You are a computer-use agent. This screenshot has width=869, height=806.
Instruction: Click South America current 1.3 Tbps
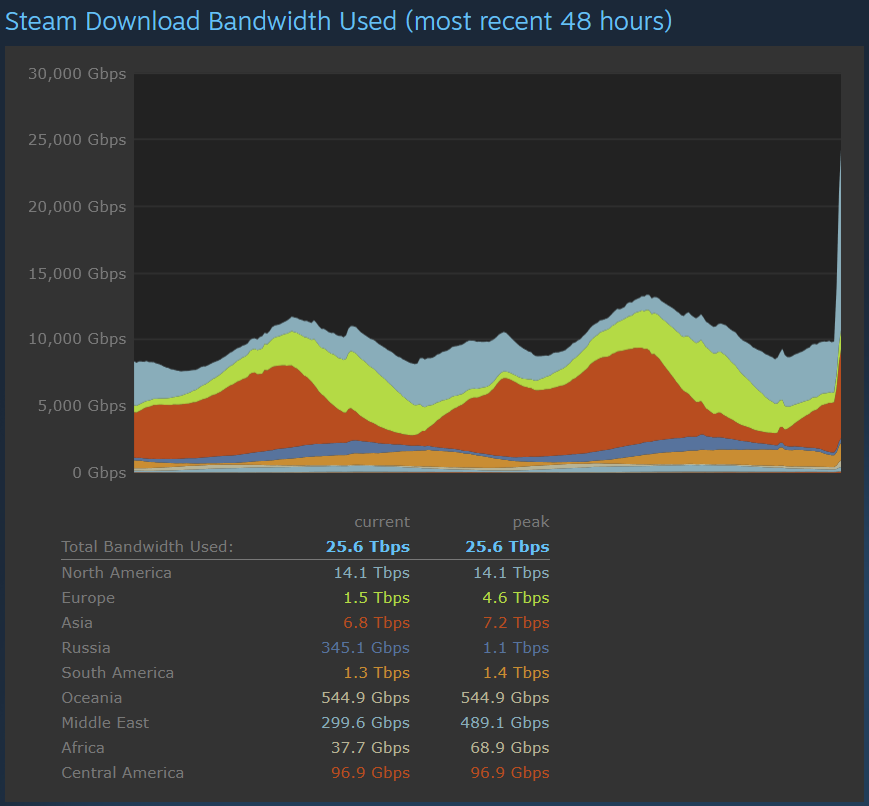point(376,672)
